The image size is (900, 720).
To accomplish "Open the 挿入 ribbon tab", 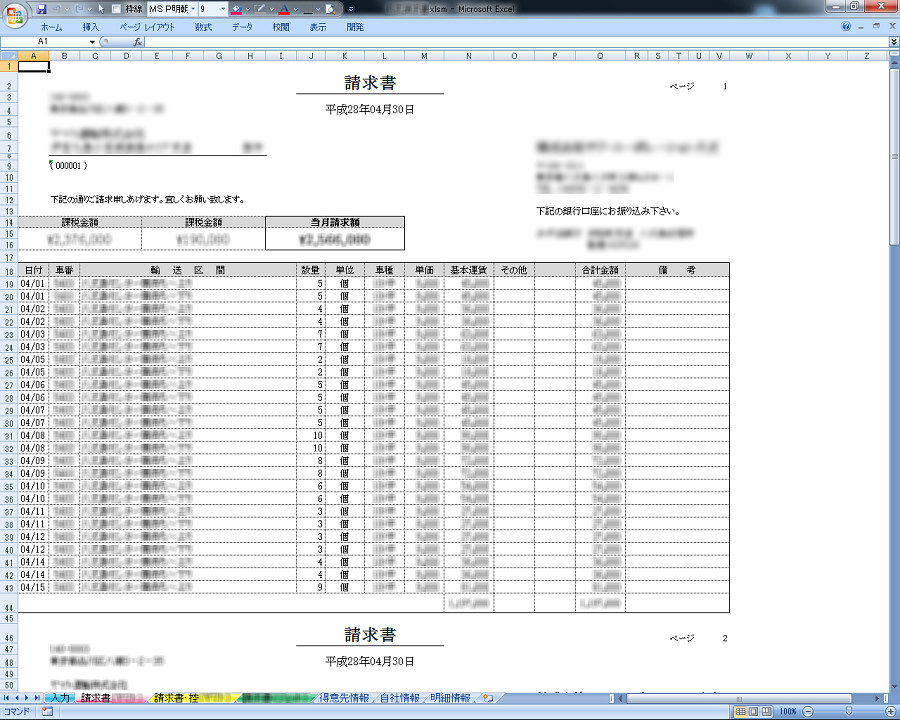I will click(91, 28).
